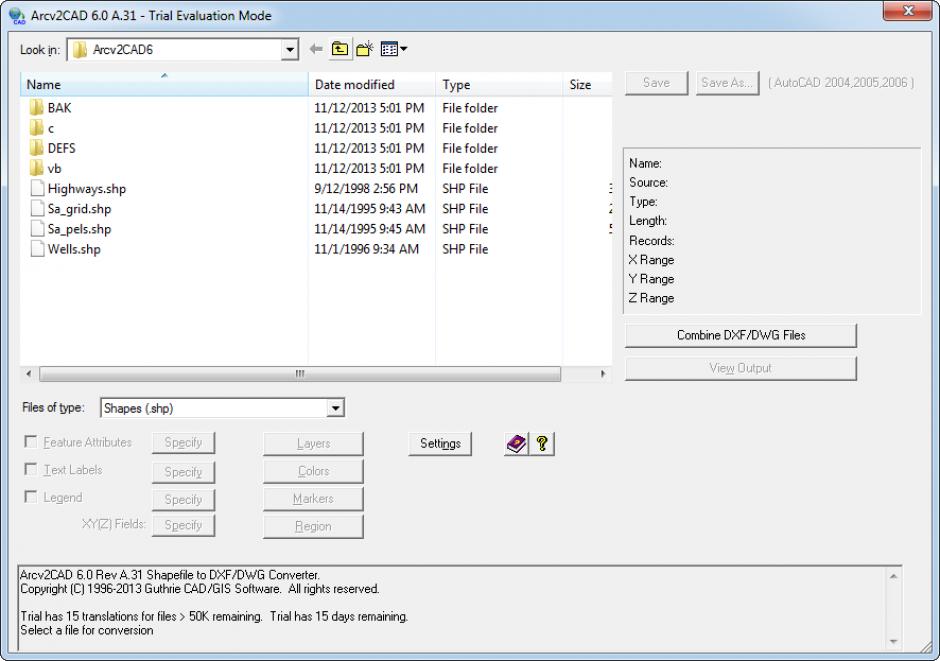940x661 pixels.
Task: Click SHP File type of Wells.shp
Action: (465, 249)
